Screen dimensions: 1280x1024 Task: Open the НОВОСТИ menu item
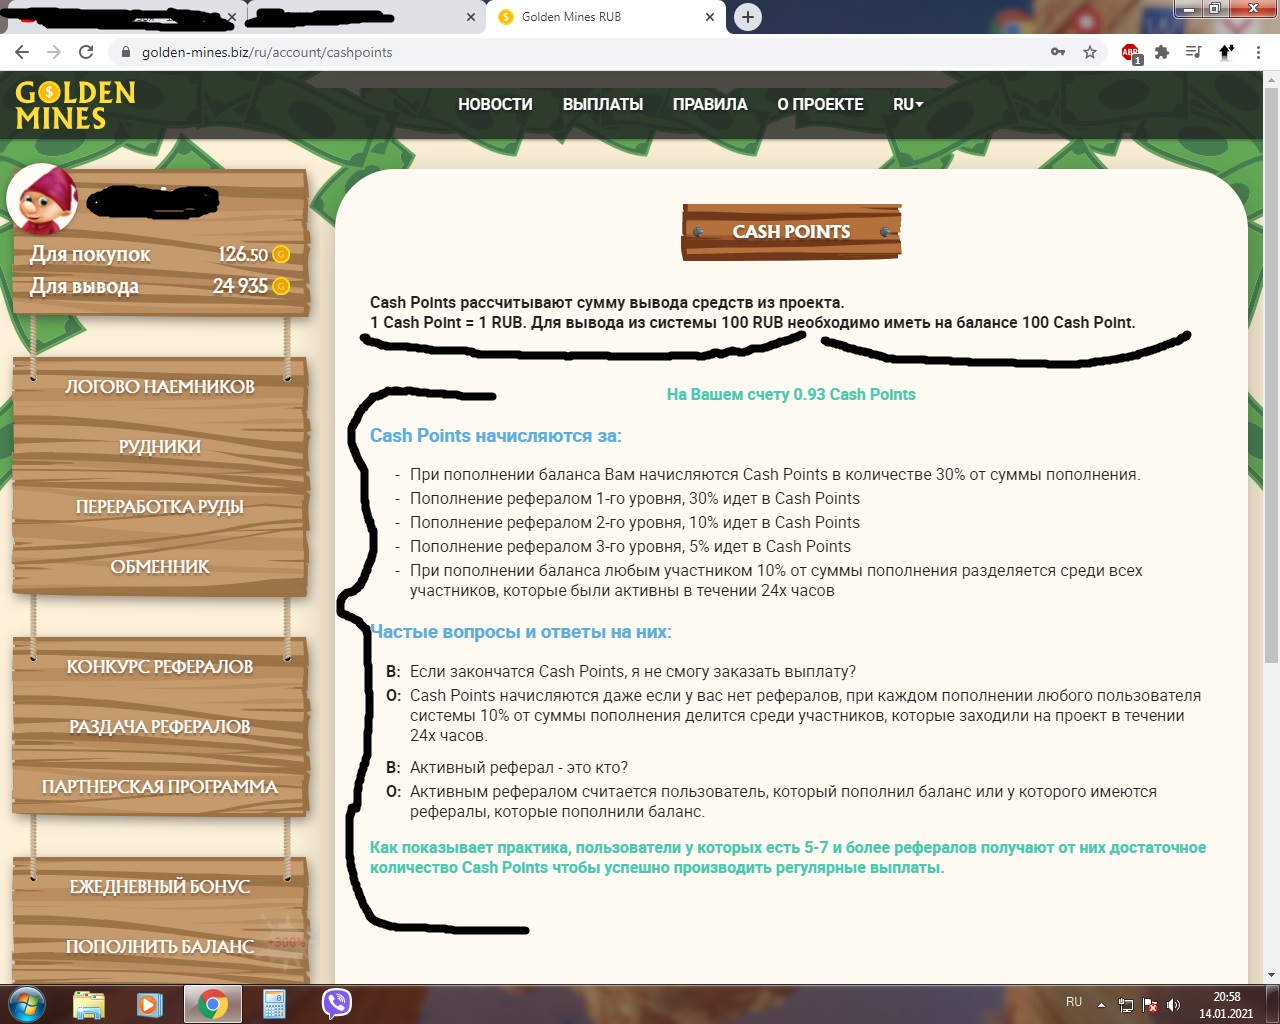click(x=495, y=104)
